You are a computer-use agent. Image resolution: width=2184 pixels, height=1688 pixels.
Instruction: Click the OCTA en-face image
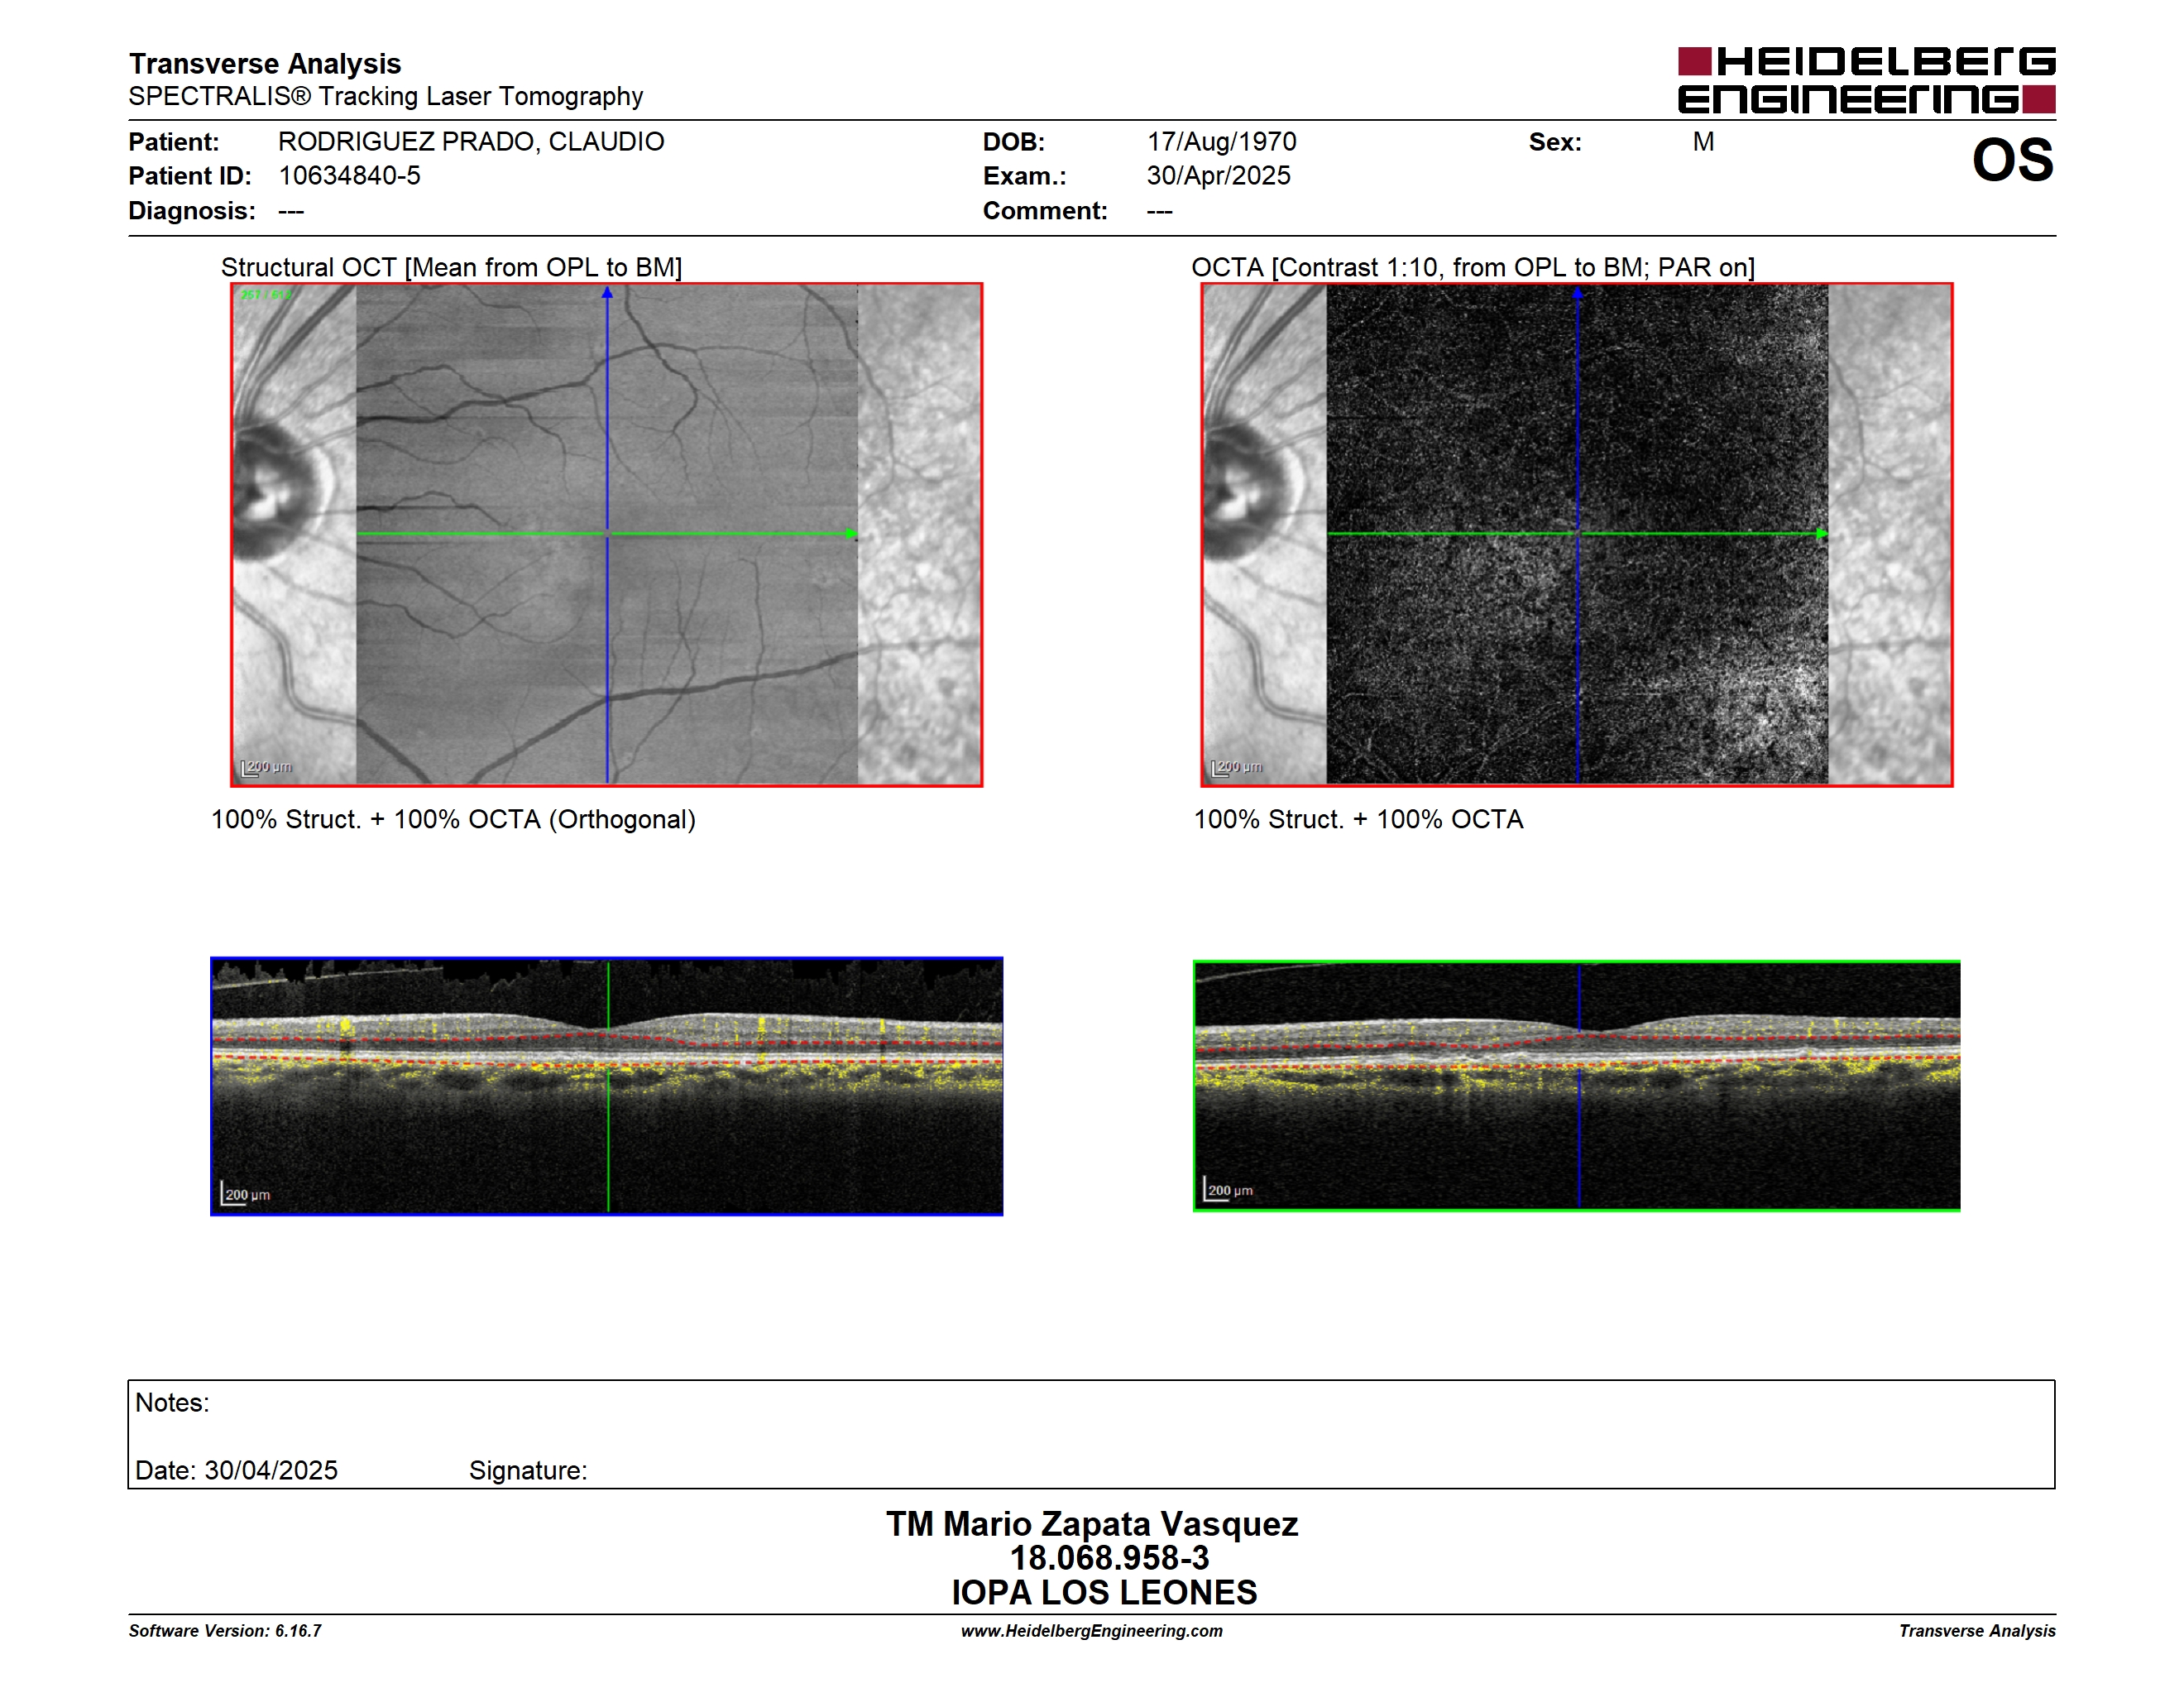[x=1577, y=535]
